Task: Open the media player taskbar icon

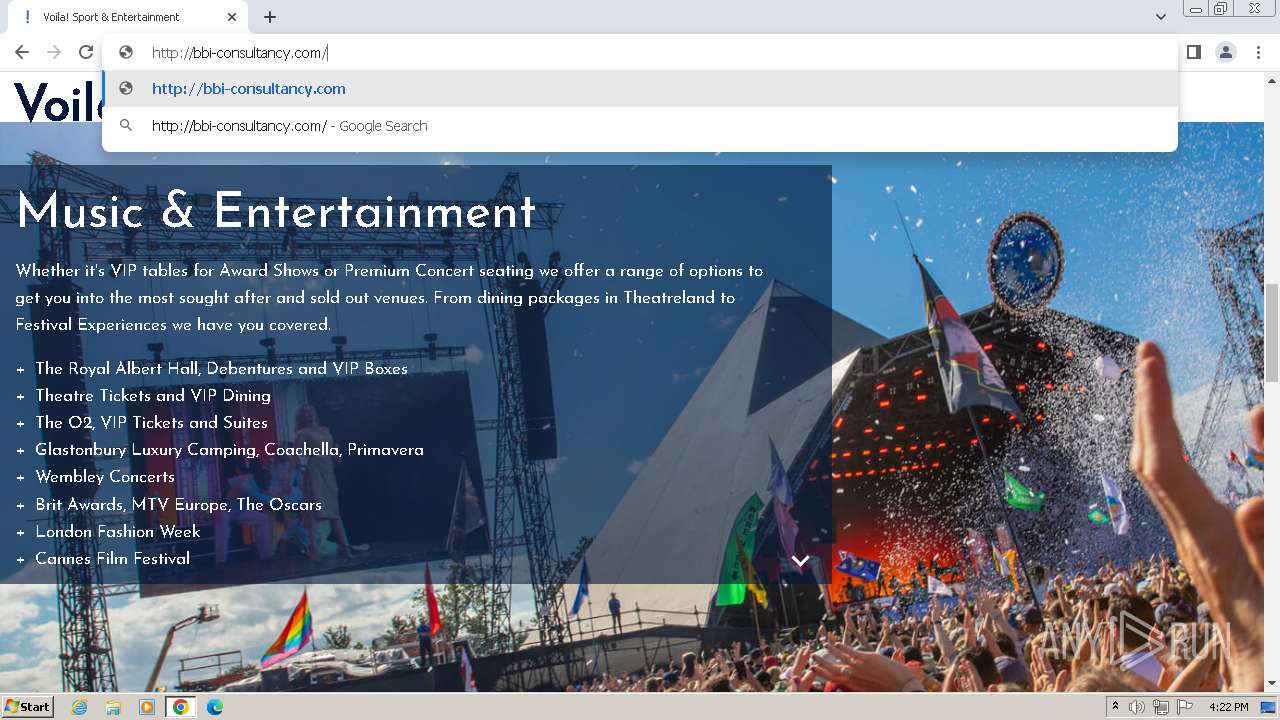Action: point(147,707)
